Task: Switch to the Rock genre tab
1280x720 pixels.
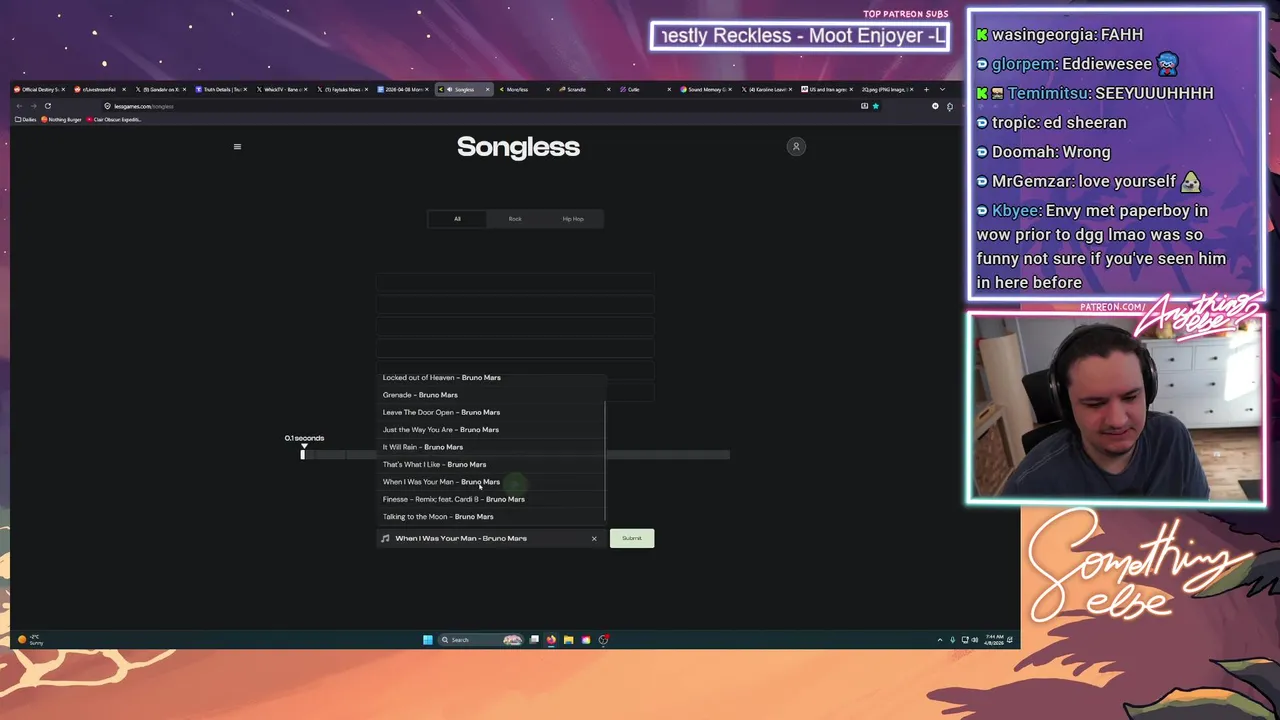Action: point(515,219)
